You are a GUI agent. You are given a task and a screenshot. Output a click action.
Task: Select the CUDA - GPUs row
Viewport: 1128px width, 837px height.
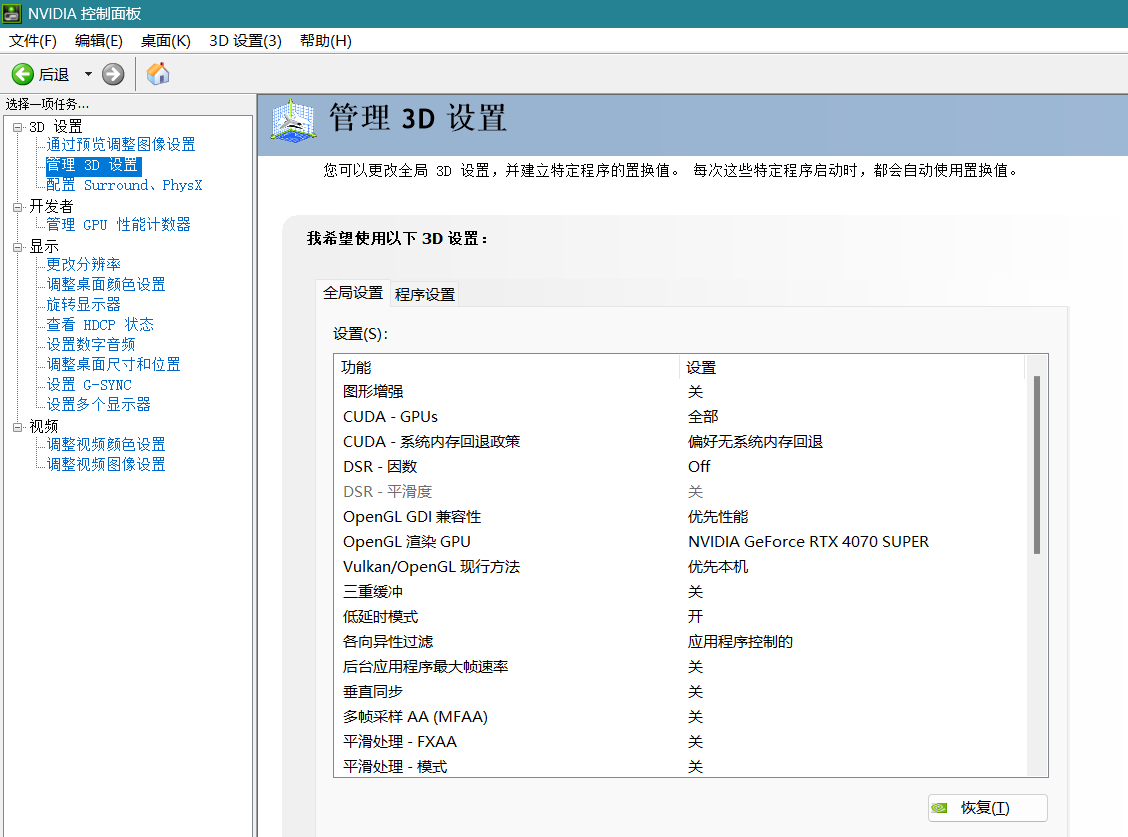pyautogui.click(x=680, y=417)
